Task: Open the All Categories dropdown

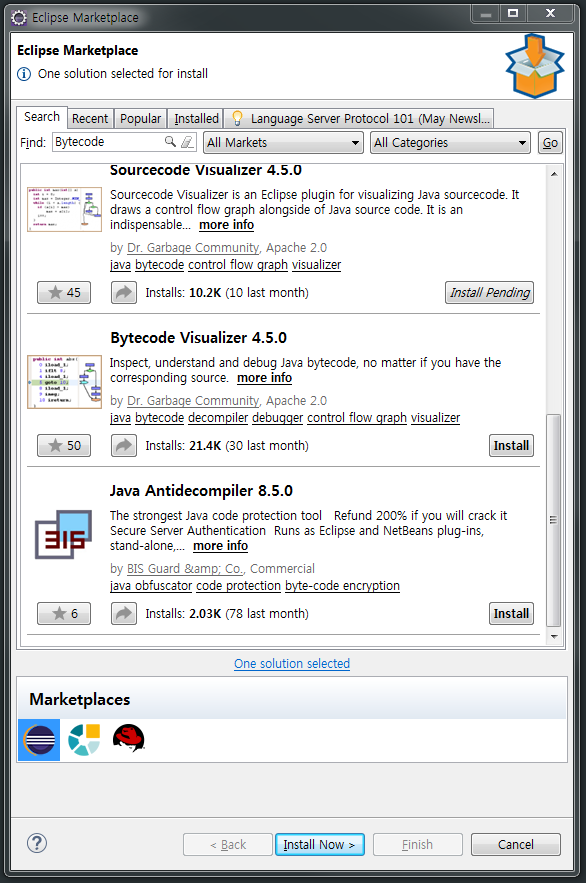Action: pyautogui.click(x=451, y=142)
